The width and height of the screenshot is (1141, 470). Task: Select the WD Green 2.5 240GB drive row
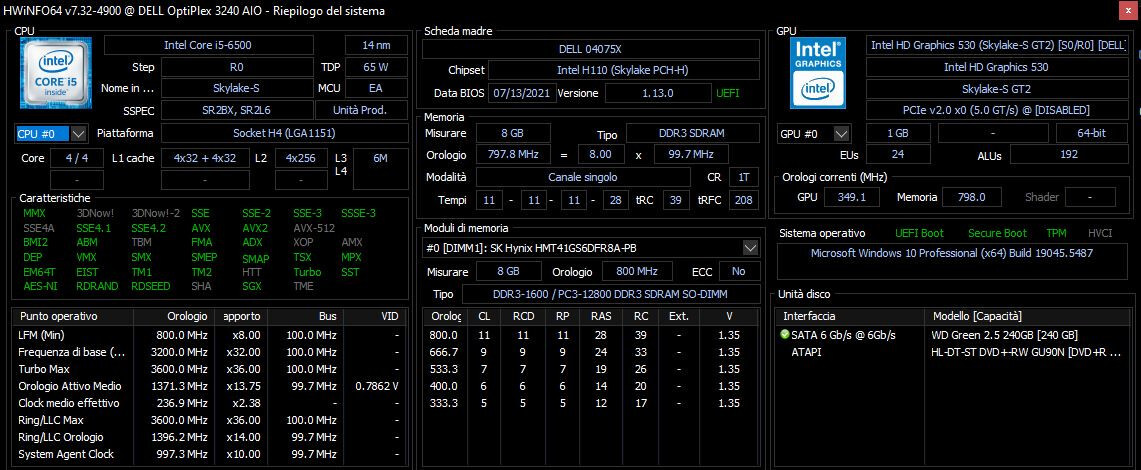click(955, 335)
